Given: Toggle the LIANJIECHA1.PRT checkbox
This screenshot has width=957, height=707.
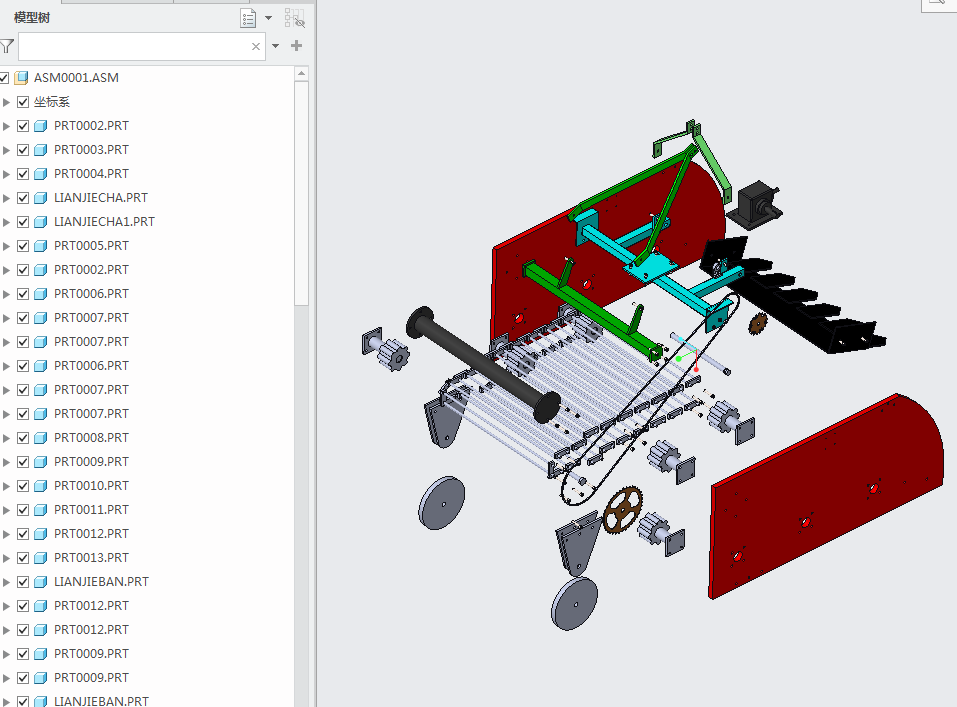Looking at the screenshot, I should tap(23, 222).
